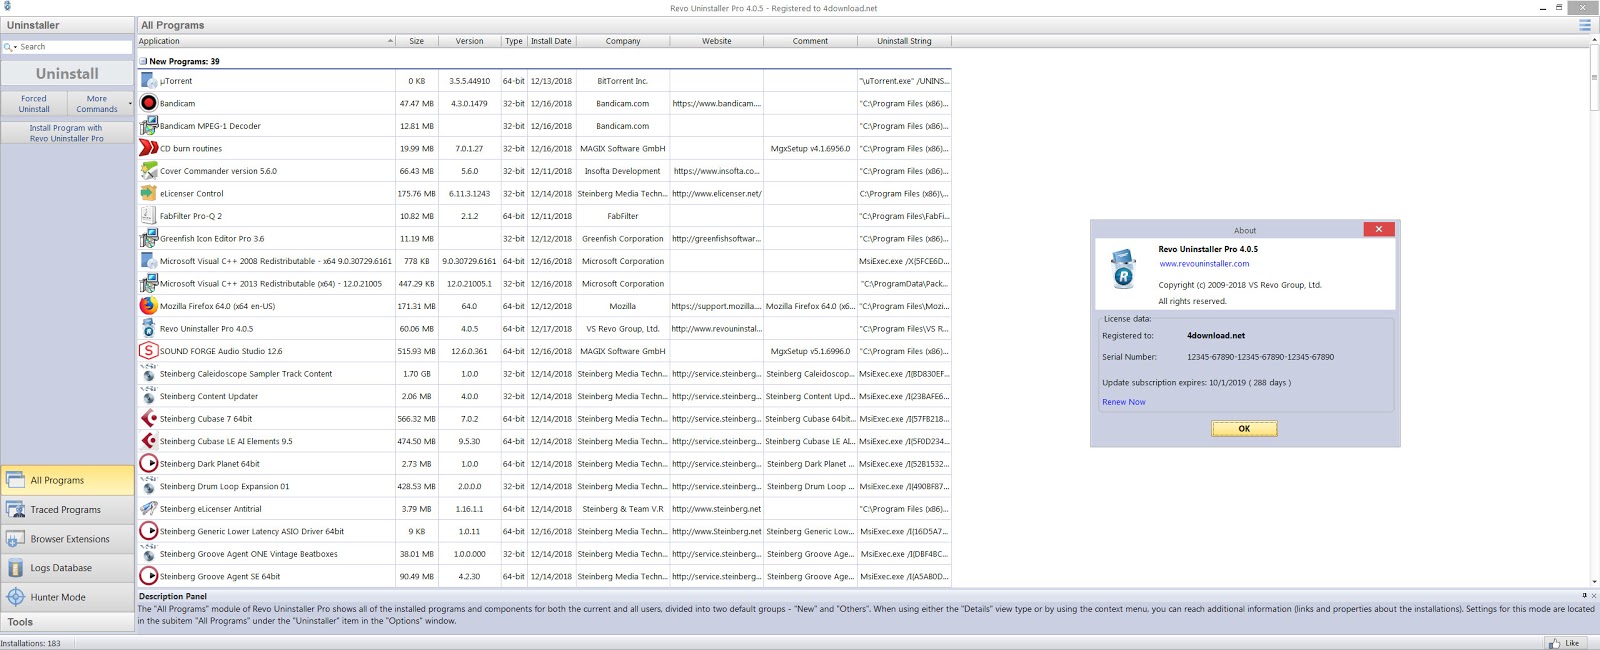Close the About dialog
The height and width of the screenshot is (650, 1600).
pos(1378,229)
